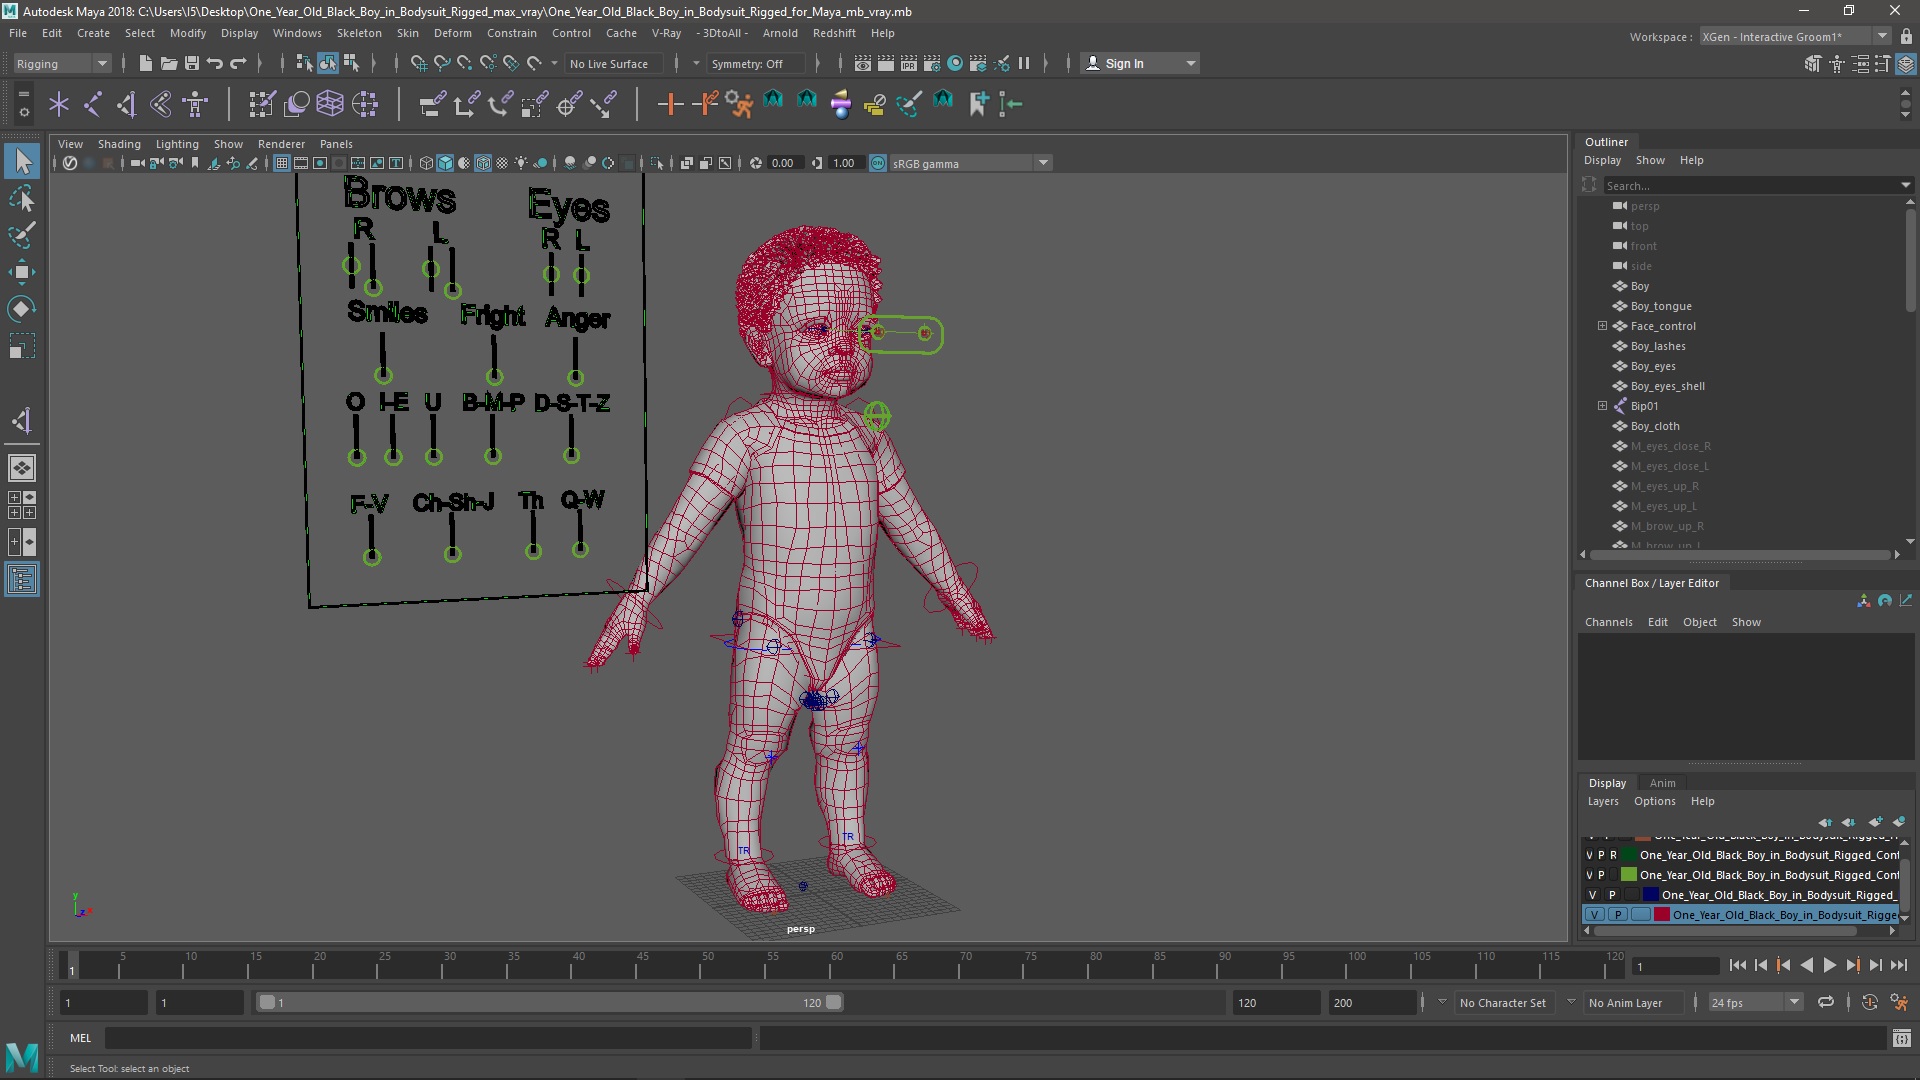The width and height of the screenshot is (1920, 1080).
Task: Expand the Face_control node in Outliner
Action: pos(1602,326)
